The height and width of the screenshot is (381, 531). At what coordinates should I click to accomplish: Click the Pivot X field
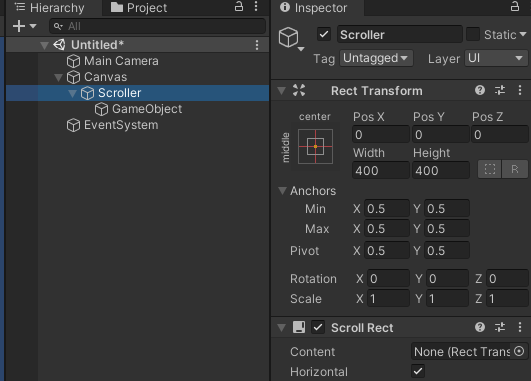click(387, 250)
